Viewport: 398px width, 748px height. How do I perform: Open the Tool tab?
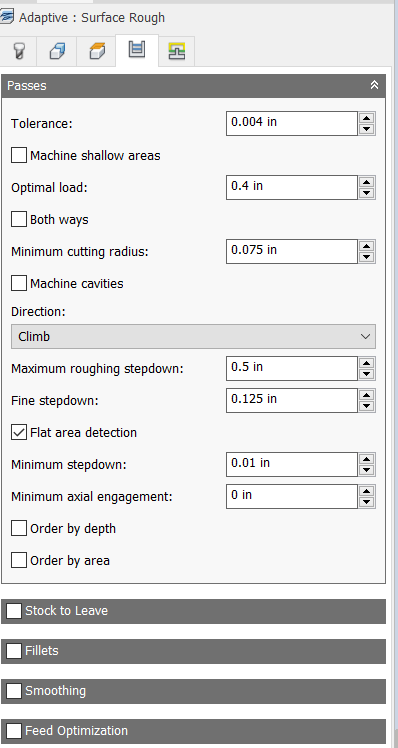18,51
